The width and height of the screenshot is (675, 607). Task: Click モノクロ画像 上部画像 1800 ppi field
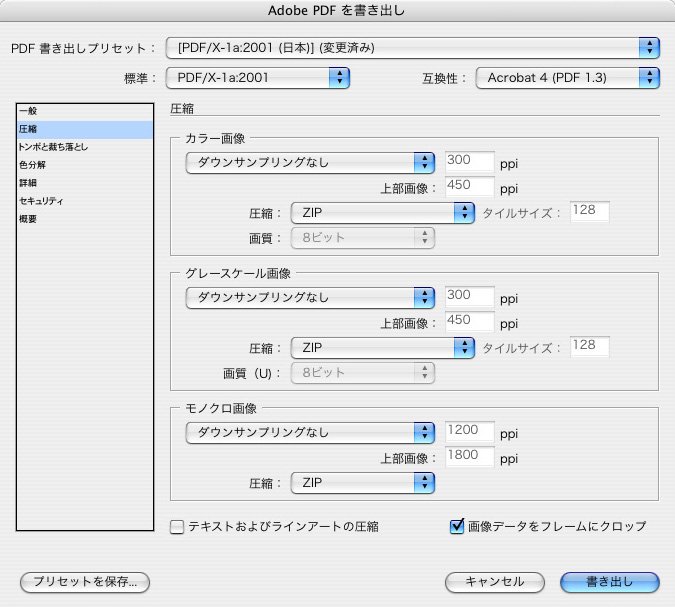pos(470,457)
